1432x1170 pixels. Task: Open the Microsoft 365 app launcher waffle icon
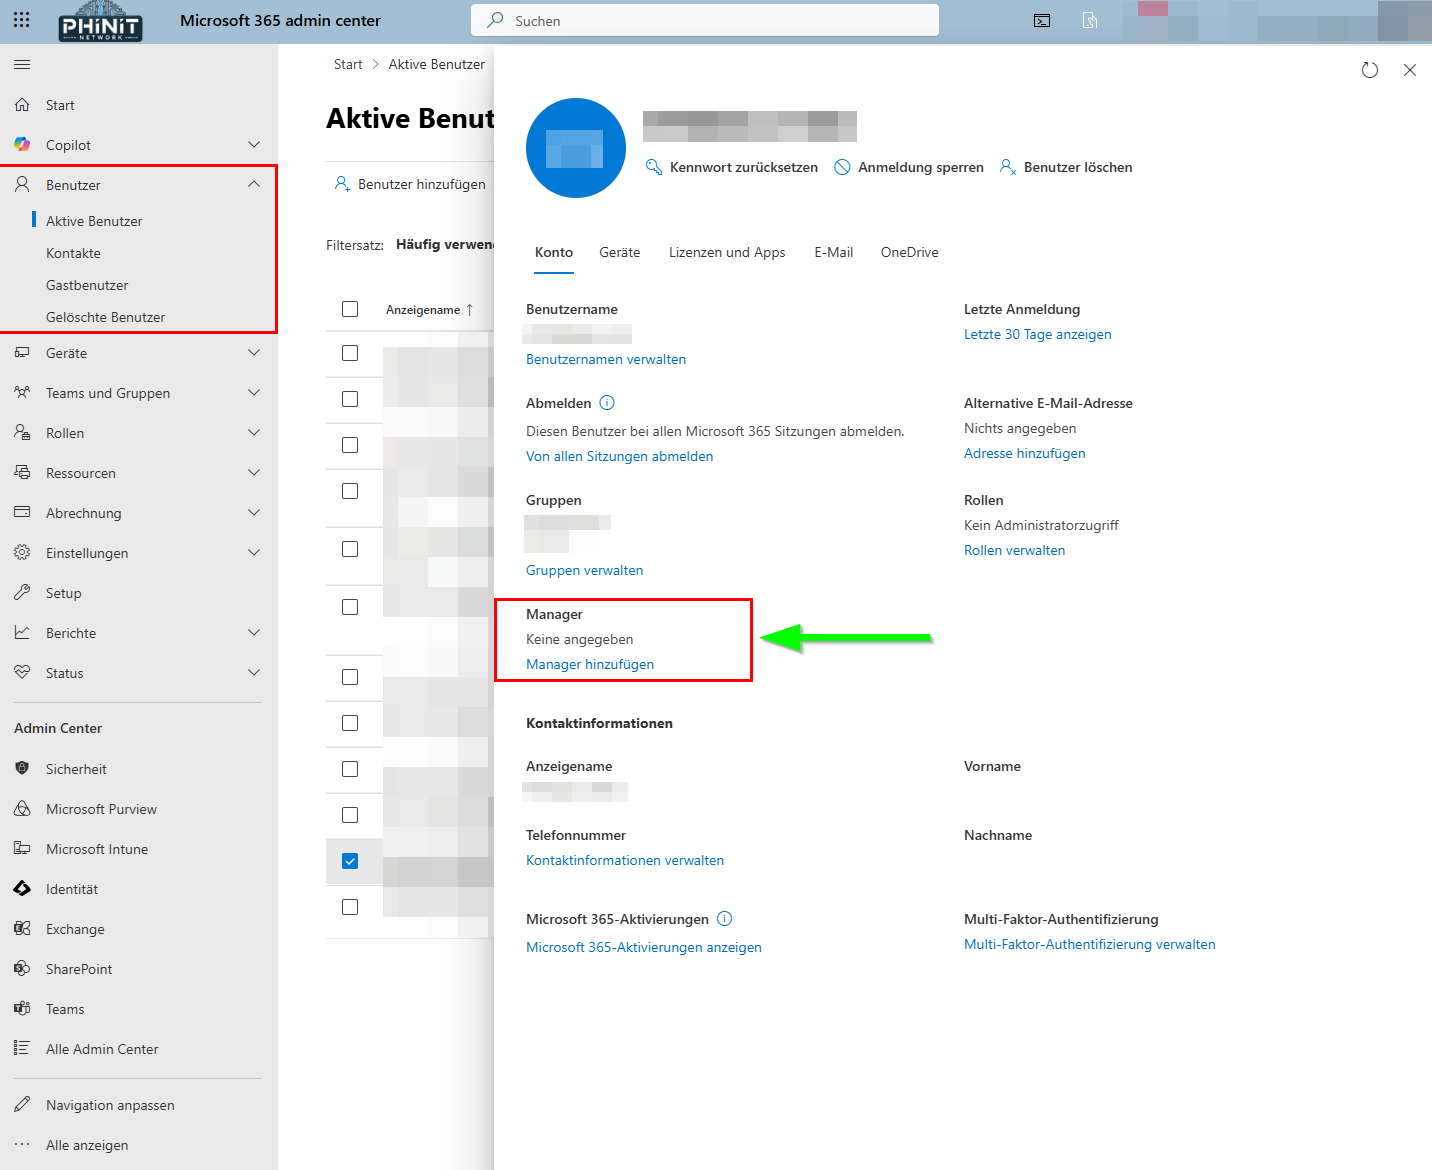point(21,20)
